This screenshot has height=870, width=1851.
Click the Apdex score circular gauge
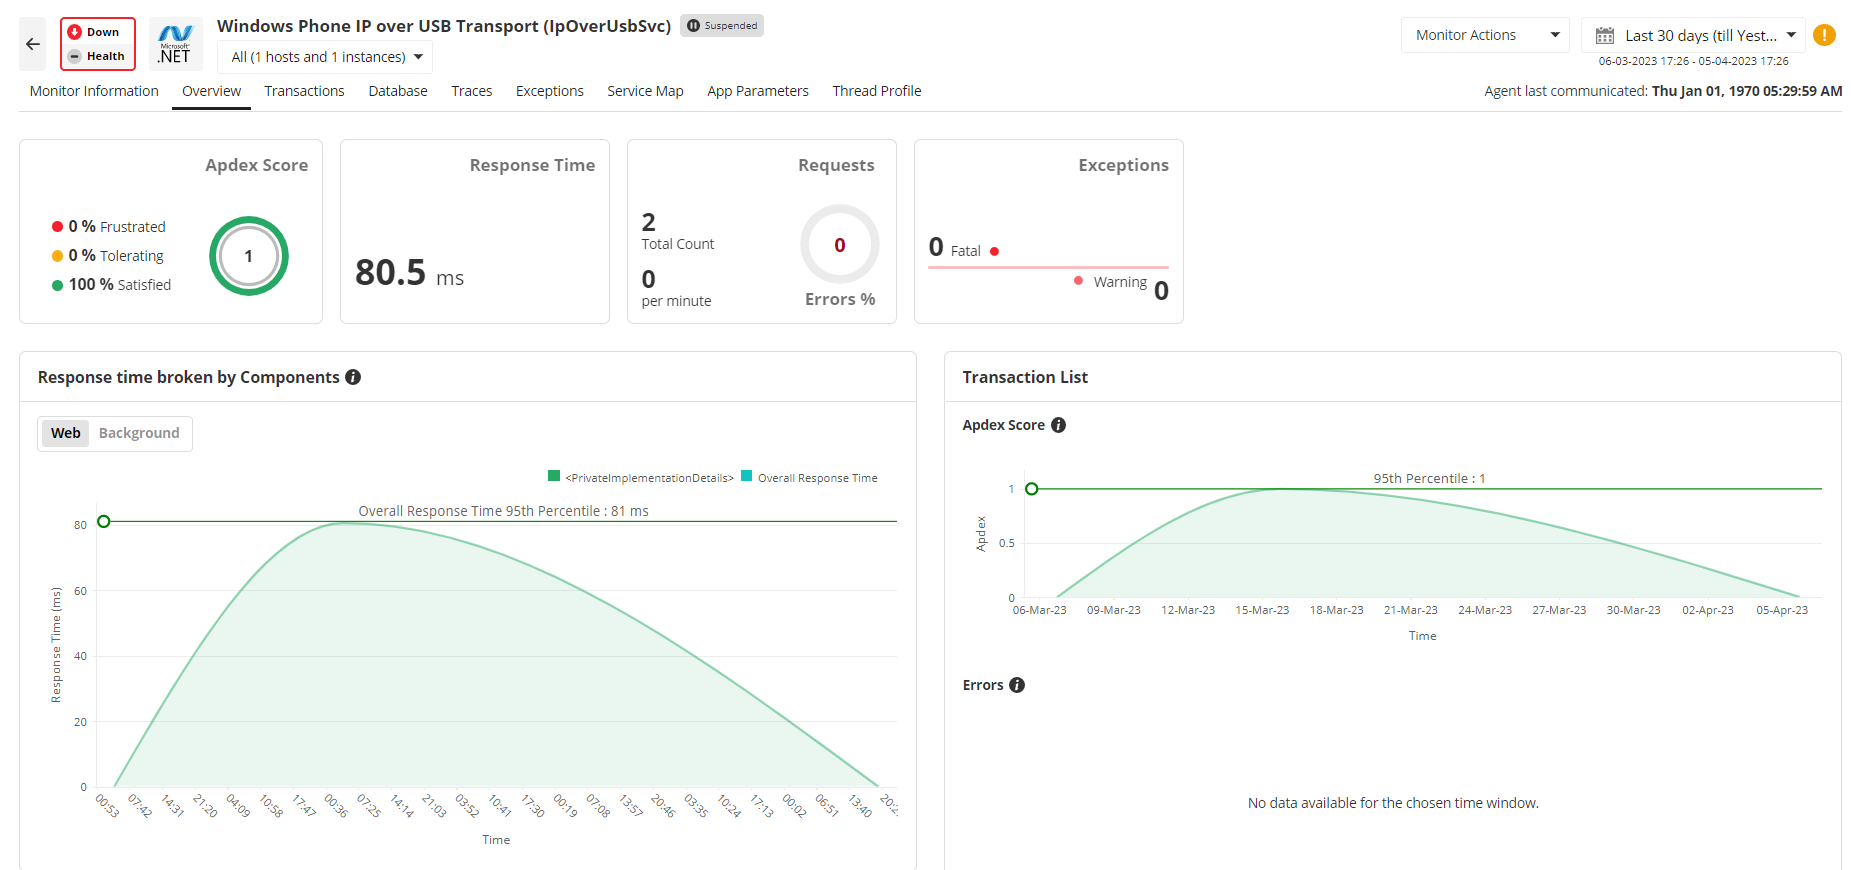248,256
